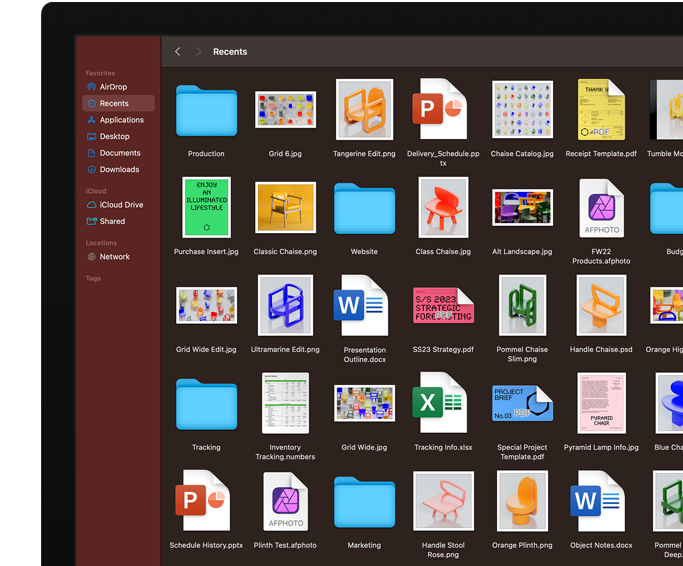Image resolution: width=683 pixels, height=566 pixels.
Task: Open AirDrop in the sidebar
Action: 112,87
